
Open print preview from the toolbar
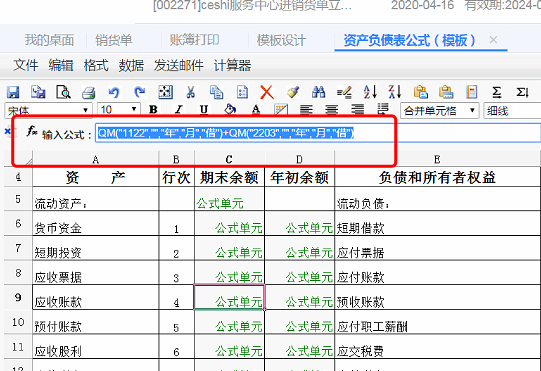(x=63, y=92)
